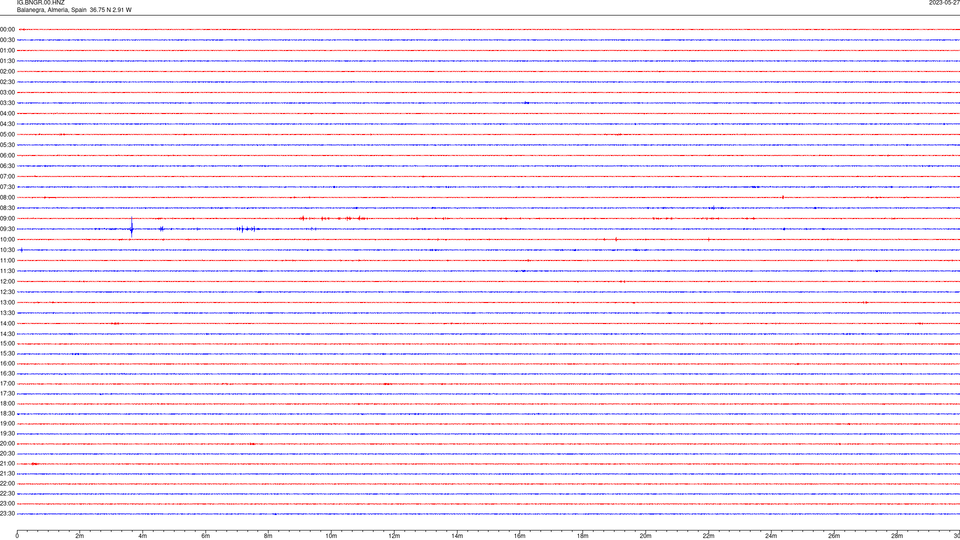This screenshot has width=960, height=540.
Task: Pick the 14m x-axis tick label
Action: coord(457,536)
